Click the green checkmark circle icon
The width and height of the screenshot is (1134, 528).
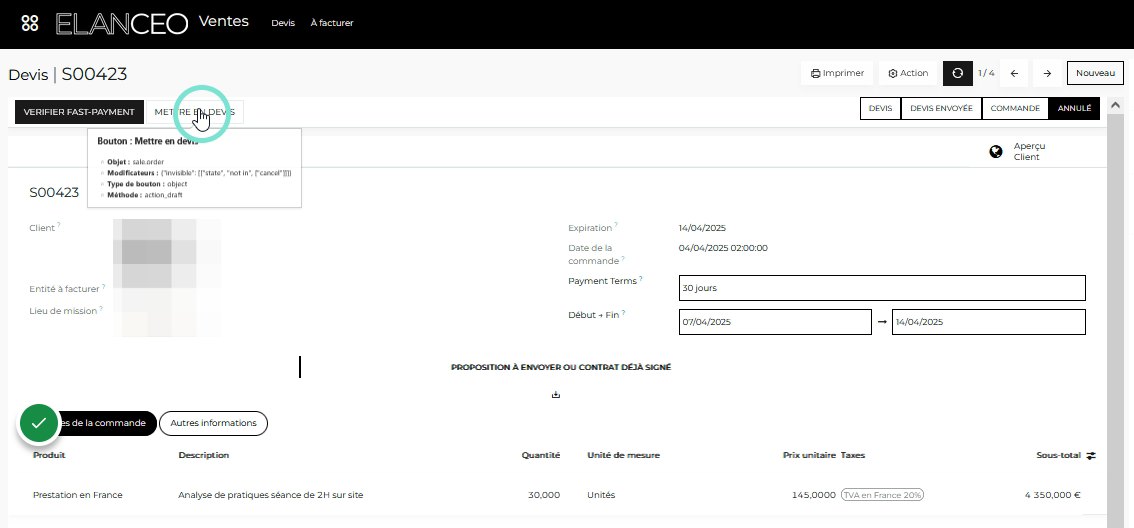[x=39, y=423]
